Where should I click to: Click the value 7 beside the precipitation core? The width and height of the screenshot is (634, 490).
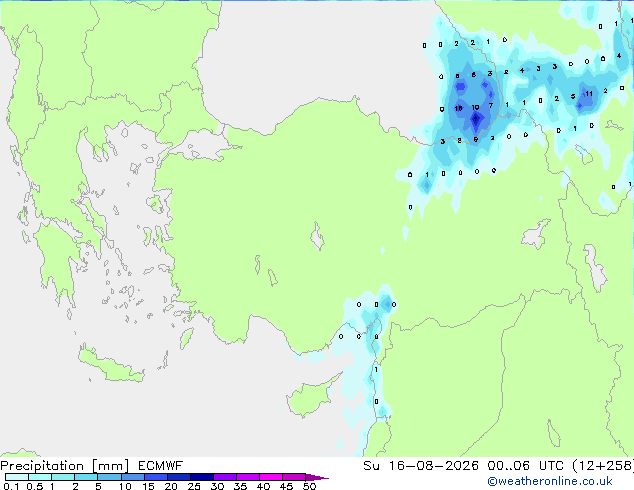tap(491, 106)
